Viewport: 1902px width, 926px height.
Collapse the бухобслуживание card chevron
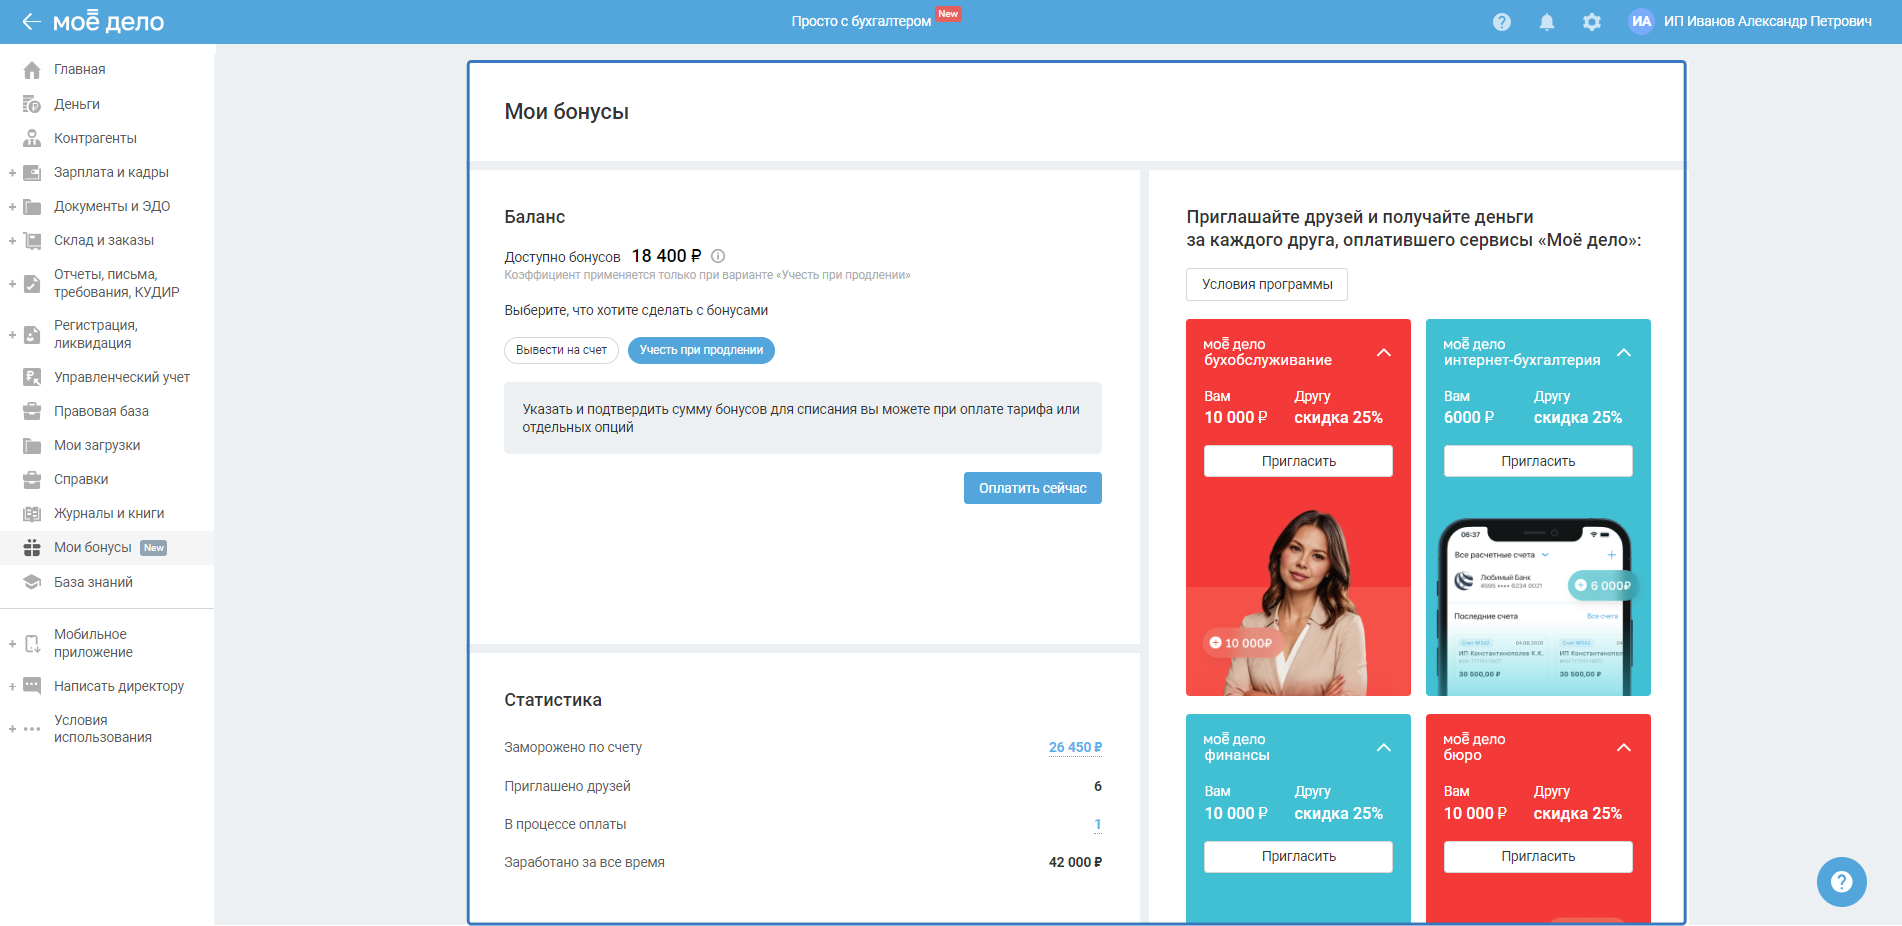(x=1384, y=352)
